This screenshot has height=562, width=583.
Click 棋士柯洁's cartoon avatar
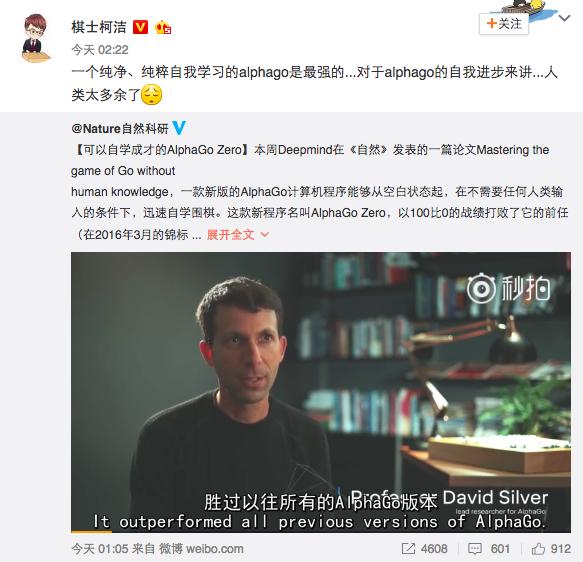(35, 38)
